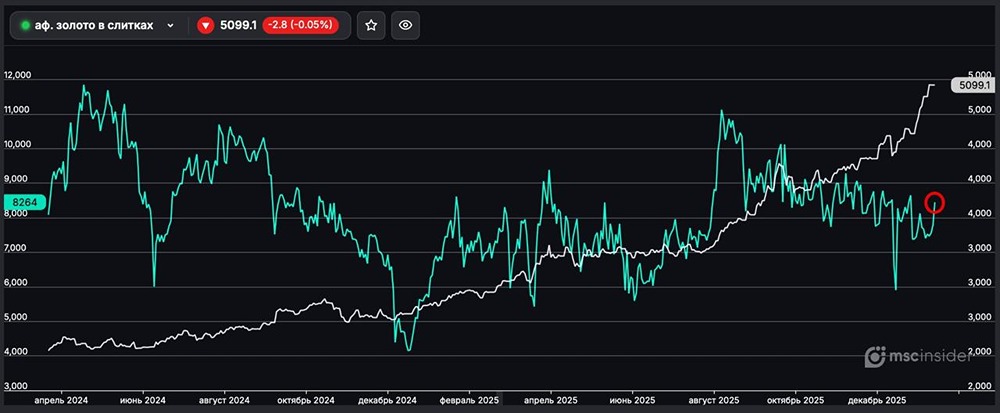Image resolution: width=1000 pixels, height=413 pixels.
Task: Select the 5099.1 right-axis price label
Action: click(973, 86)
